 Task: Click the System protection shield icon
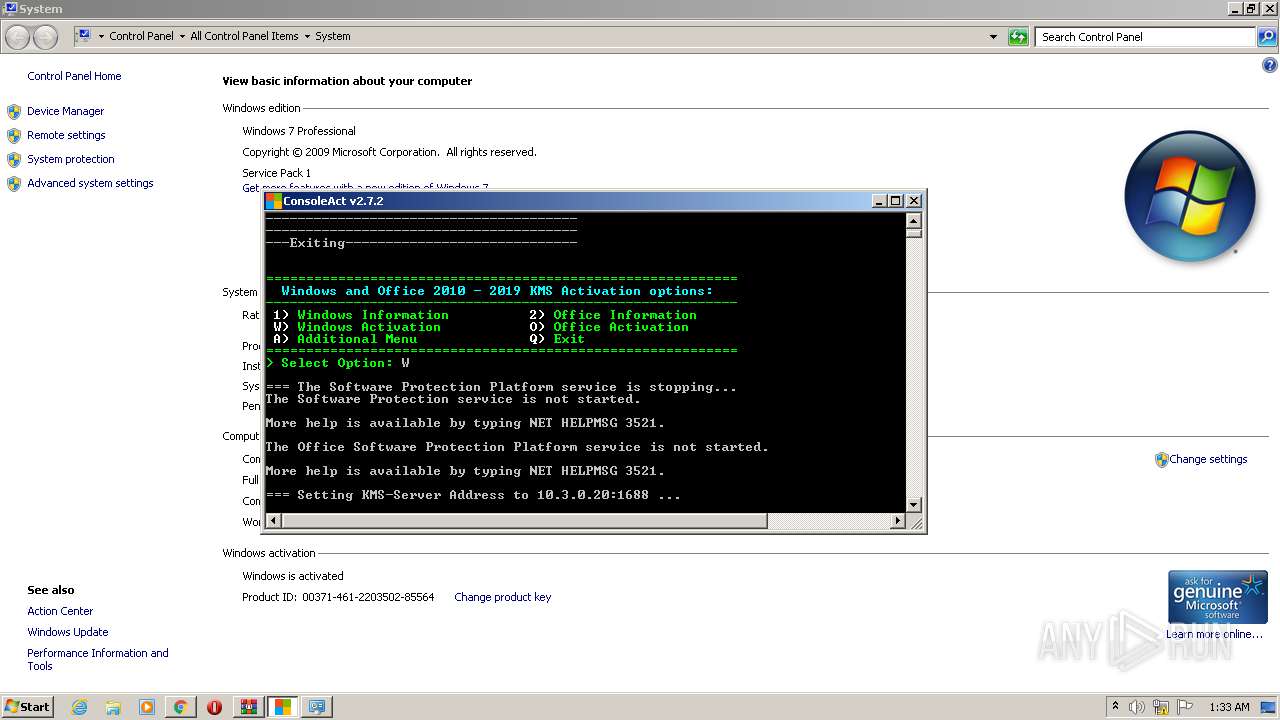[14, 159]
